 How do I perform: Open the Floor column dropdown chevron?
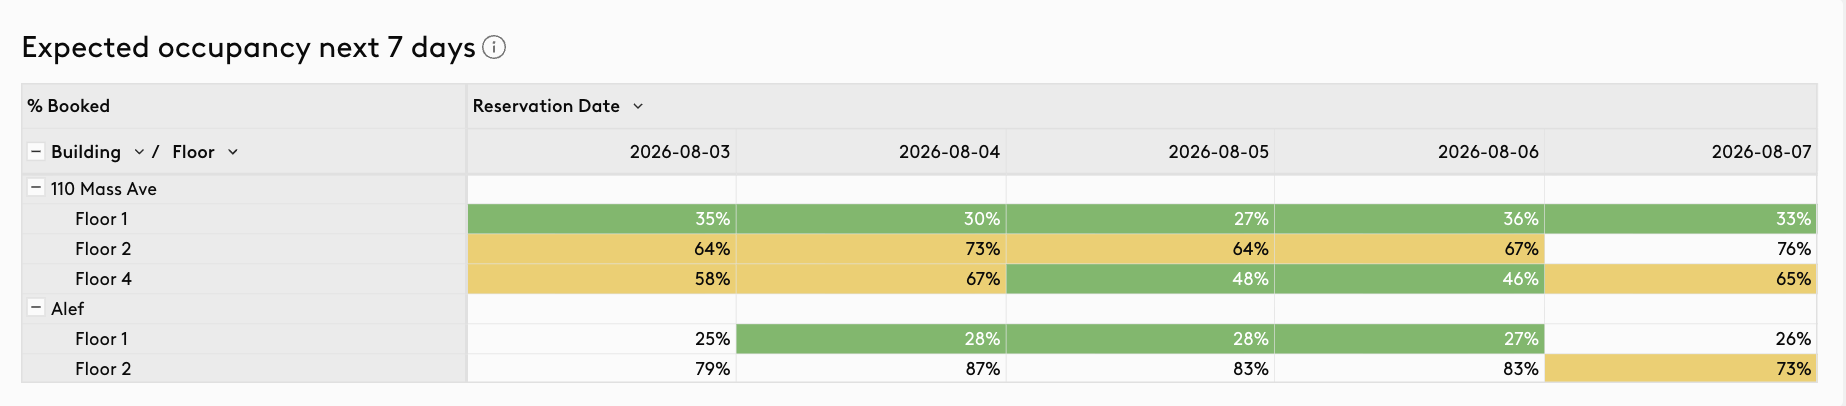coord(233,152)
